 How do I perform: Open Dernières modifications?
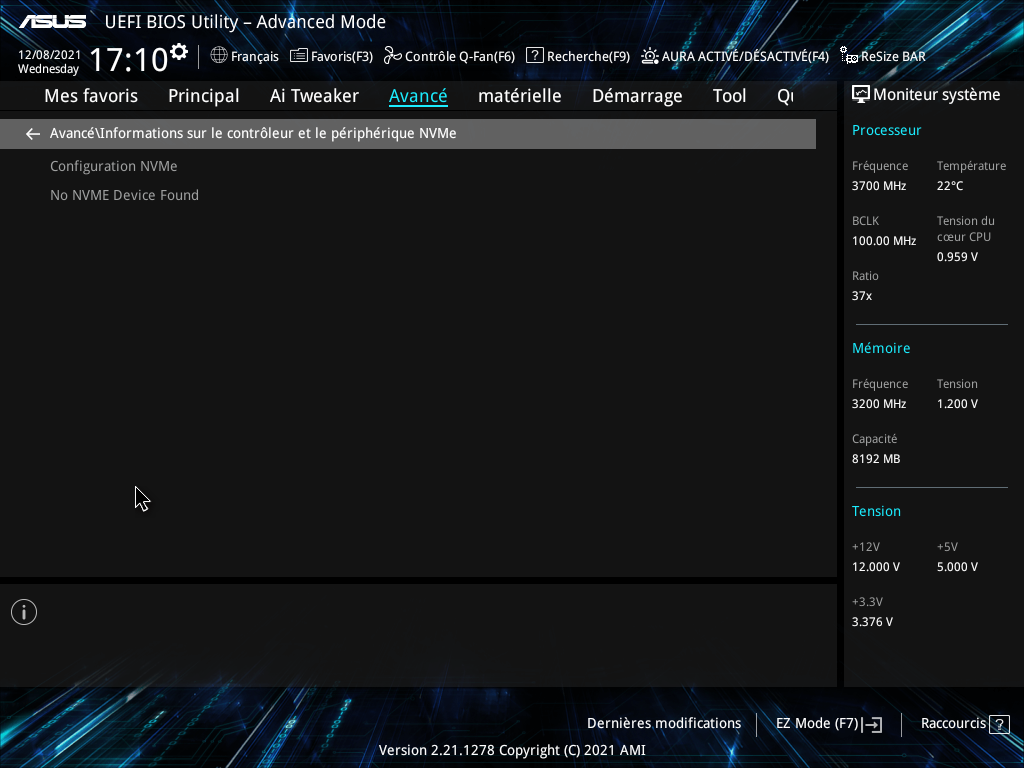tap(664, 724)
